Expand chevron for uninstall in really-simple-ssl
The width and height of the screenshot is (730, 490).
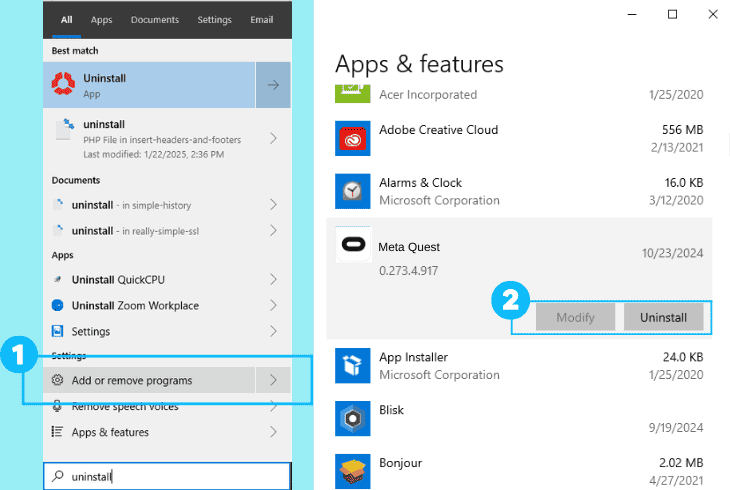273,231
